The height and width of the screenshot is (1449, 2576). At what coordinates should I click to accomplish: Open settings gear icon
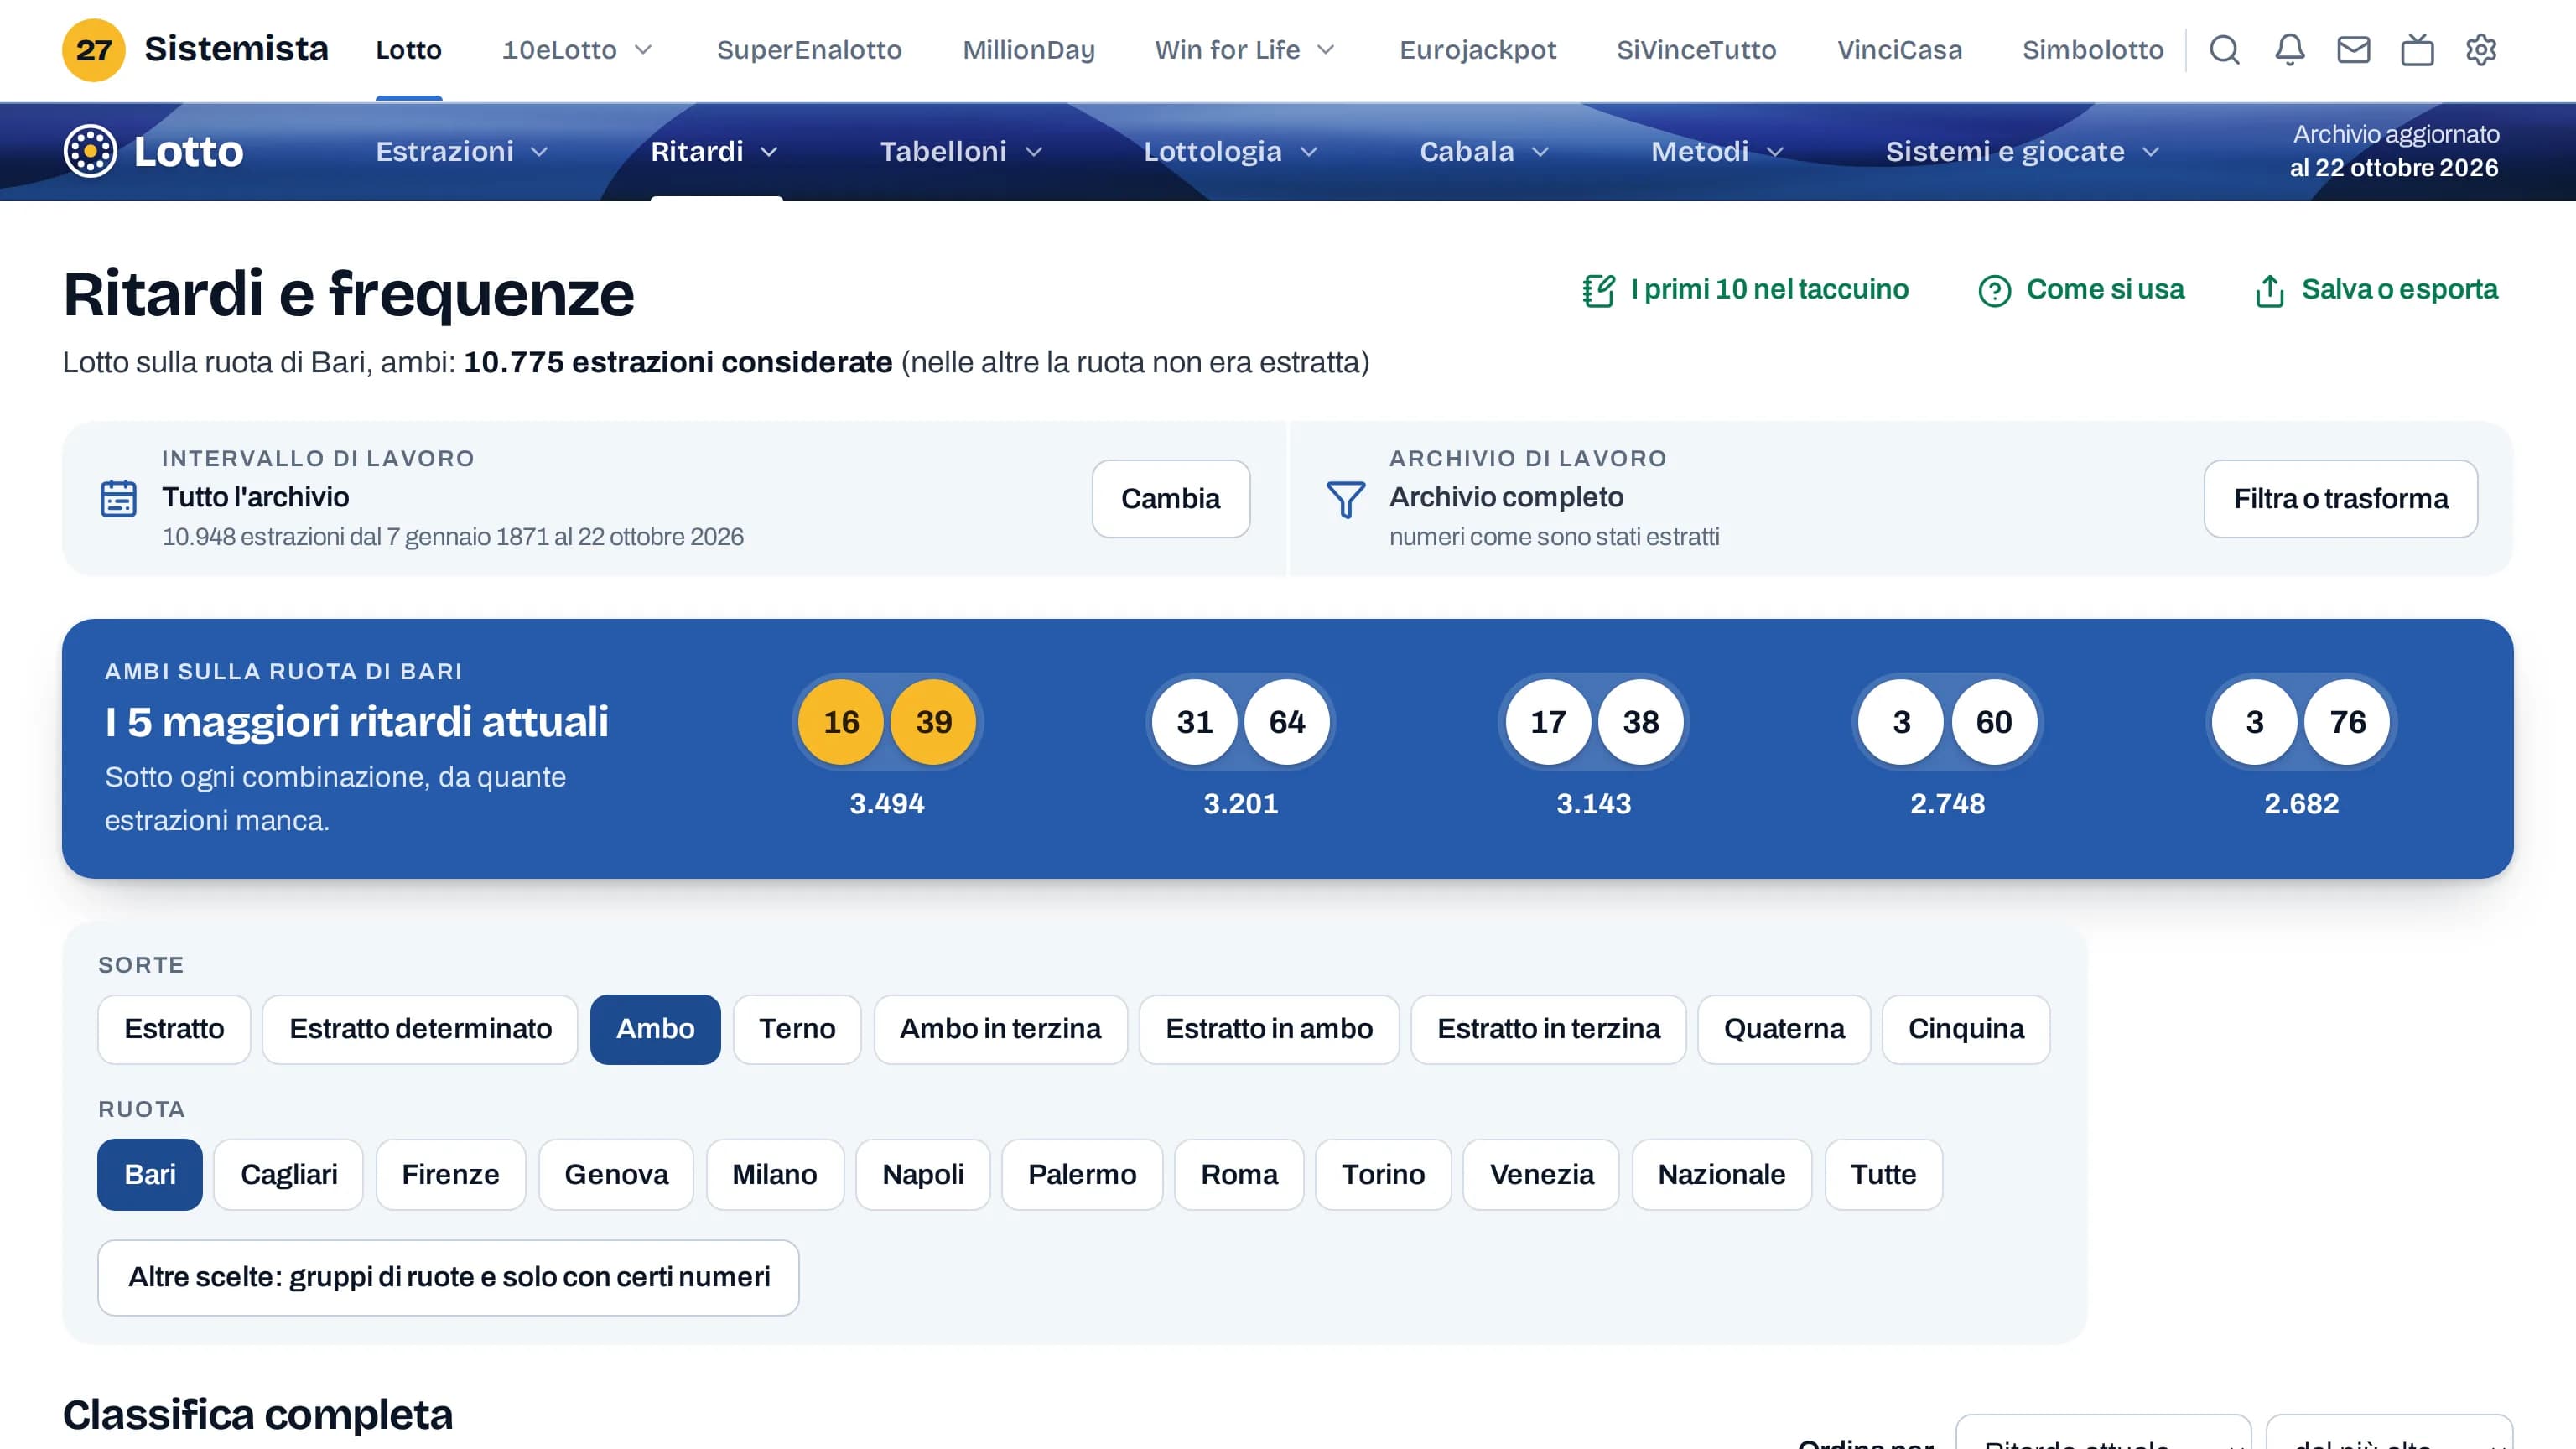2481,50
